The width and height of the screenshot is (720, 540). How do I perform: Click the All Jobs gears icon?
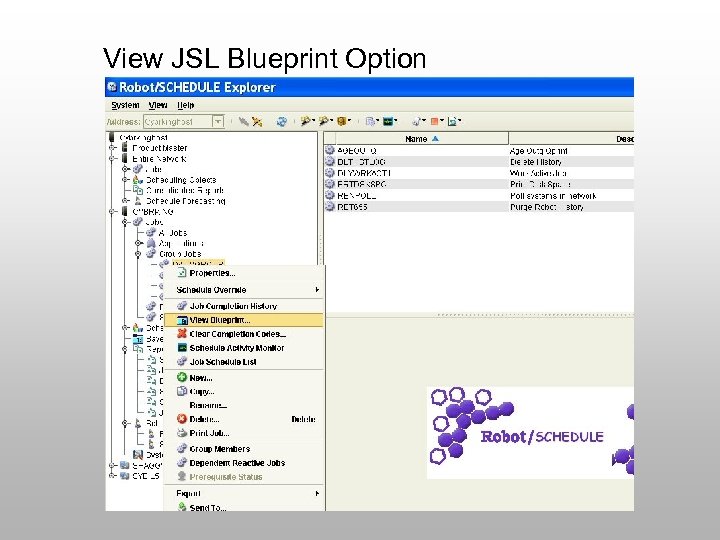[151, 232]
